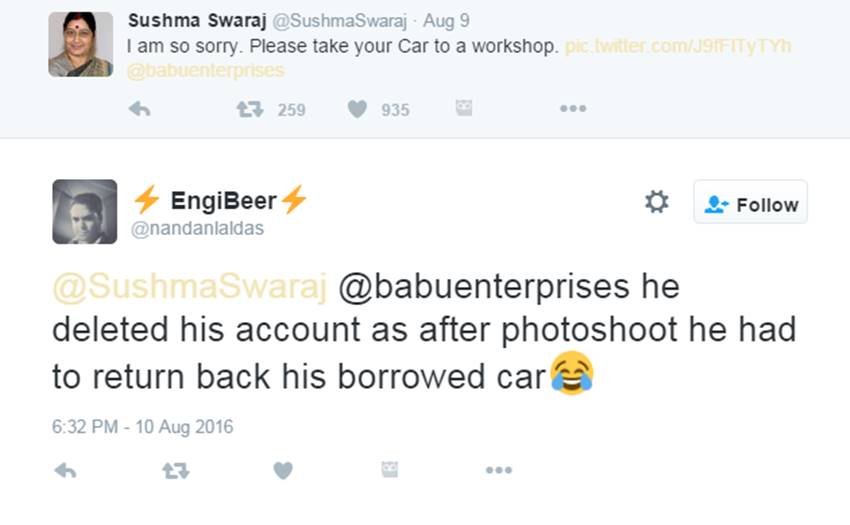850x525 pixels.
Task: Retweet Sushma Swaraj's tweet with 259 retweets
Action: (249, 109)
